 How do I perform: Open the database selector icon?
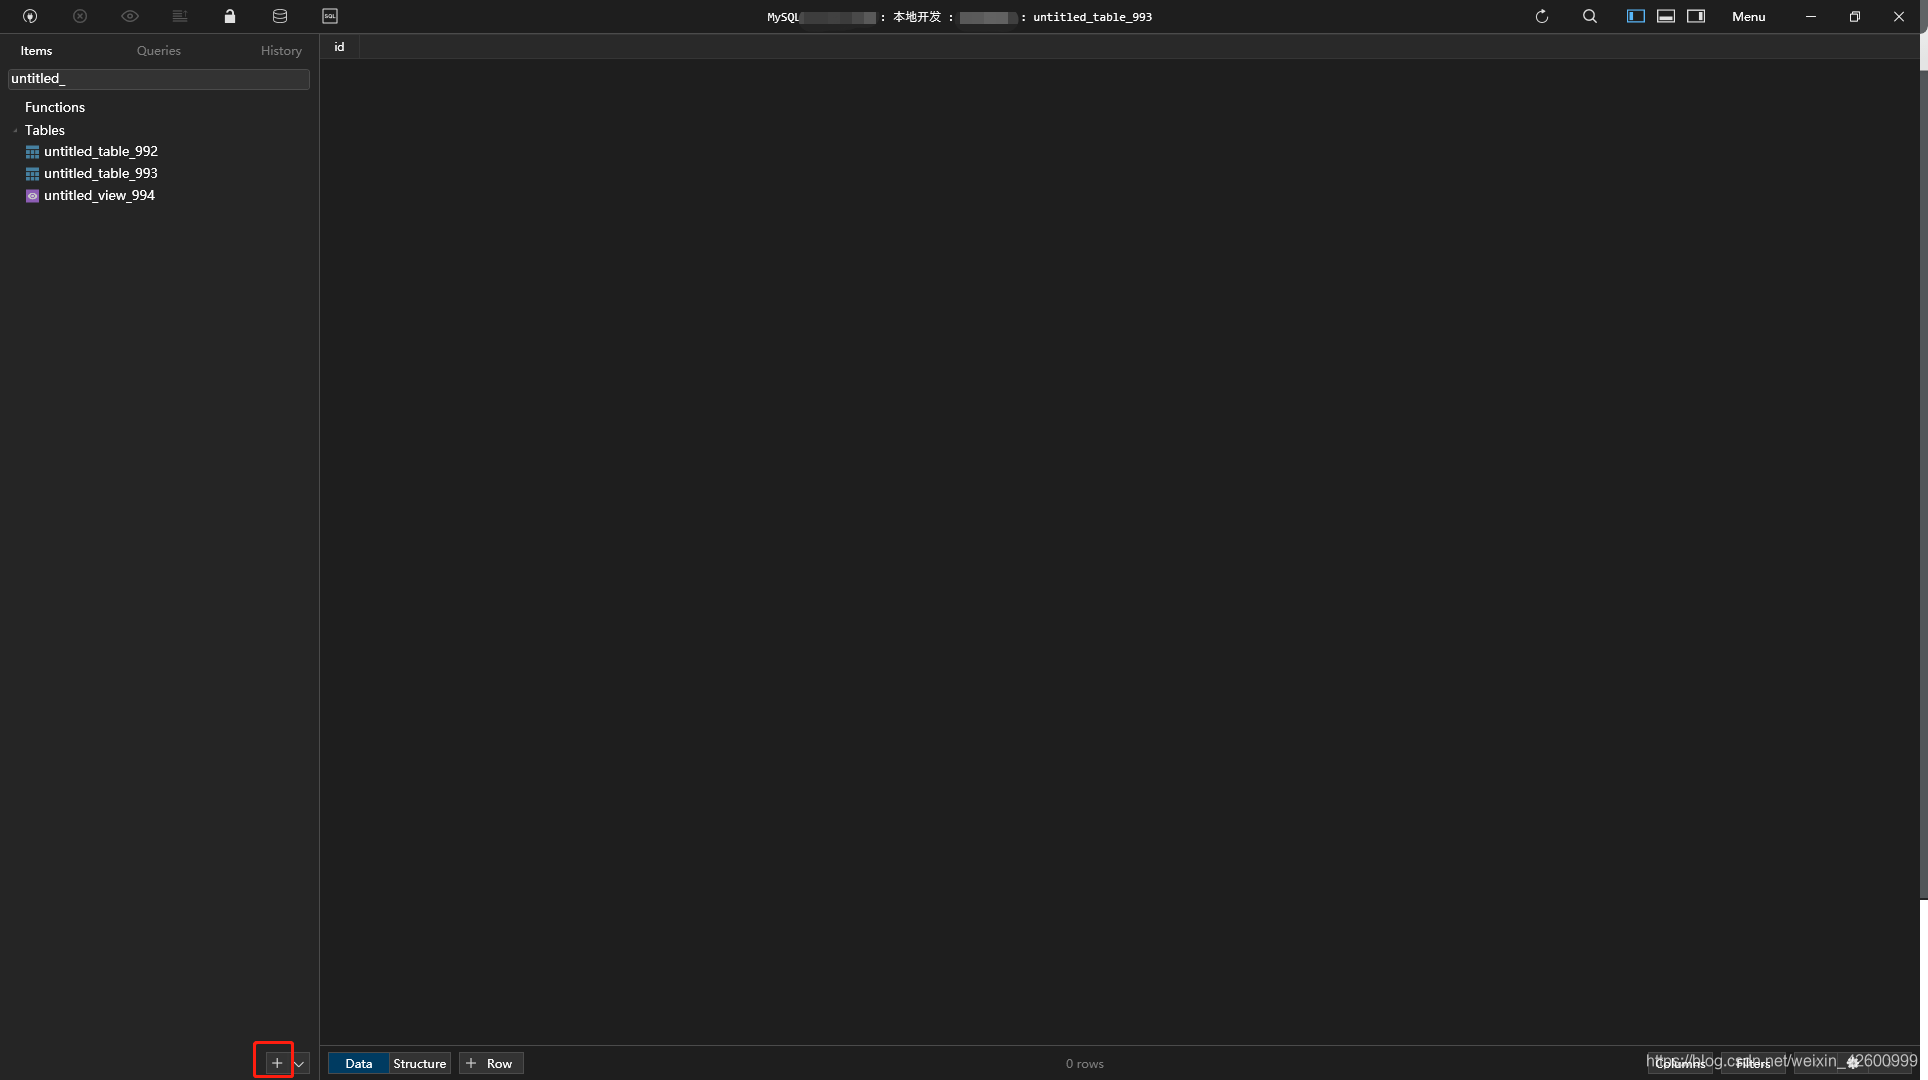click(280, 16)
